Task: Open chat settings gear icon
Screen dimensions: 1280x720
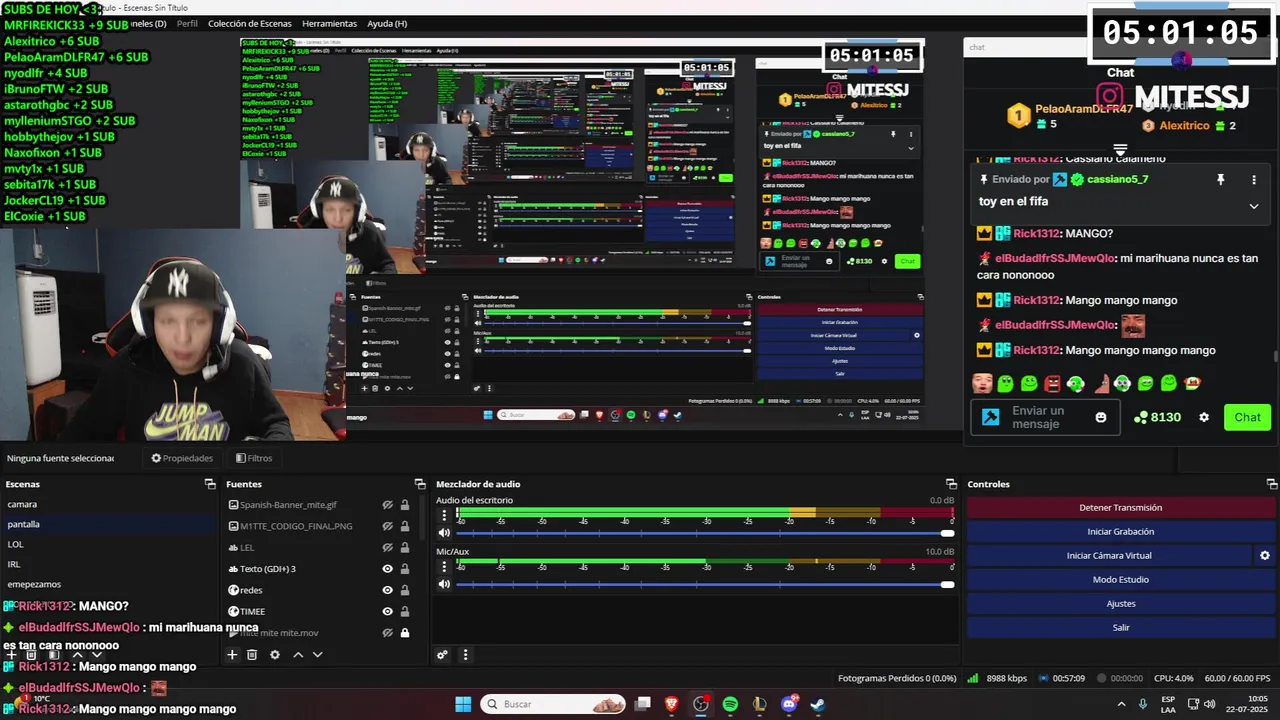Action: tap(1204, 417)
